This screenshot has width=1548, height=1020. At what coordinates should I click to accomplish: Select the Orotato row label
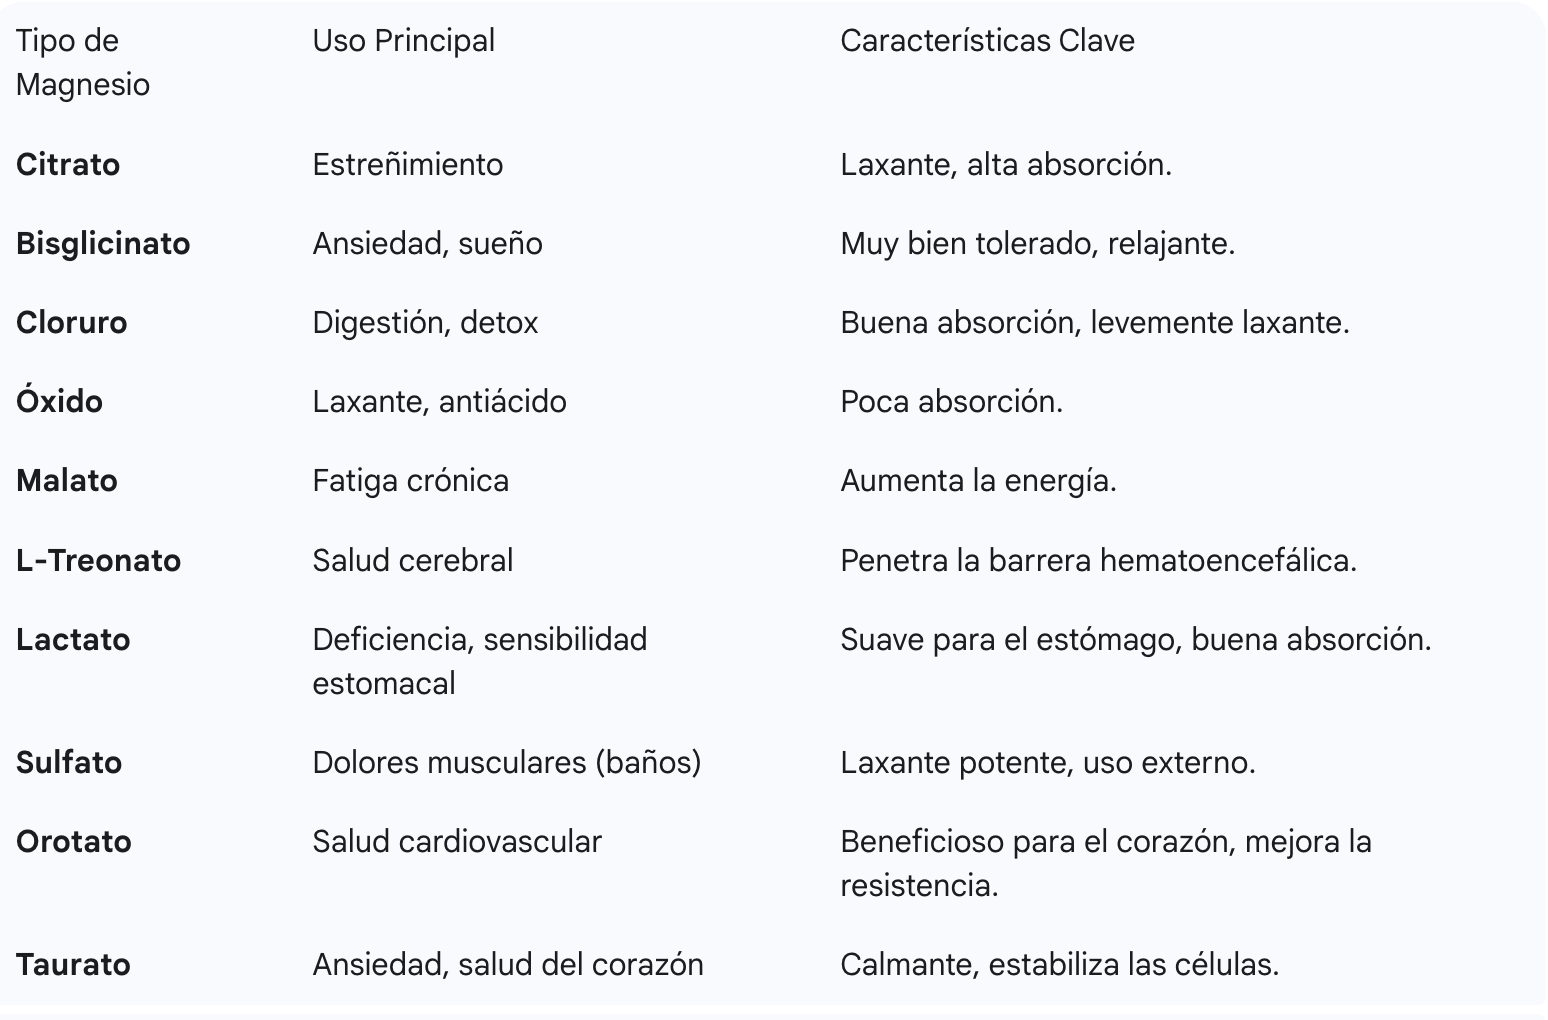point(74,841)
